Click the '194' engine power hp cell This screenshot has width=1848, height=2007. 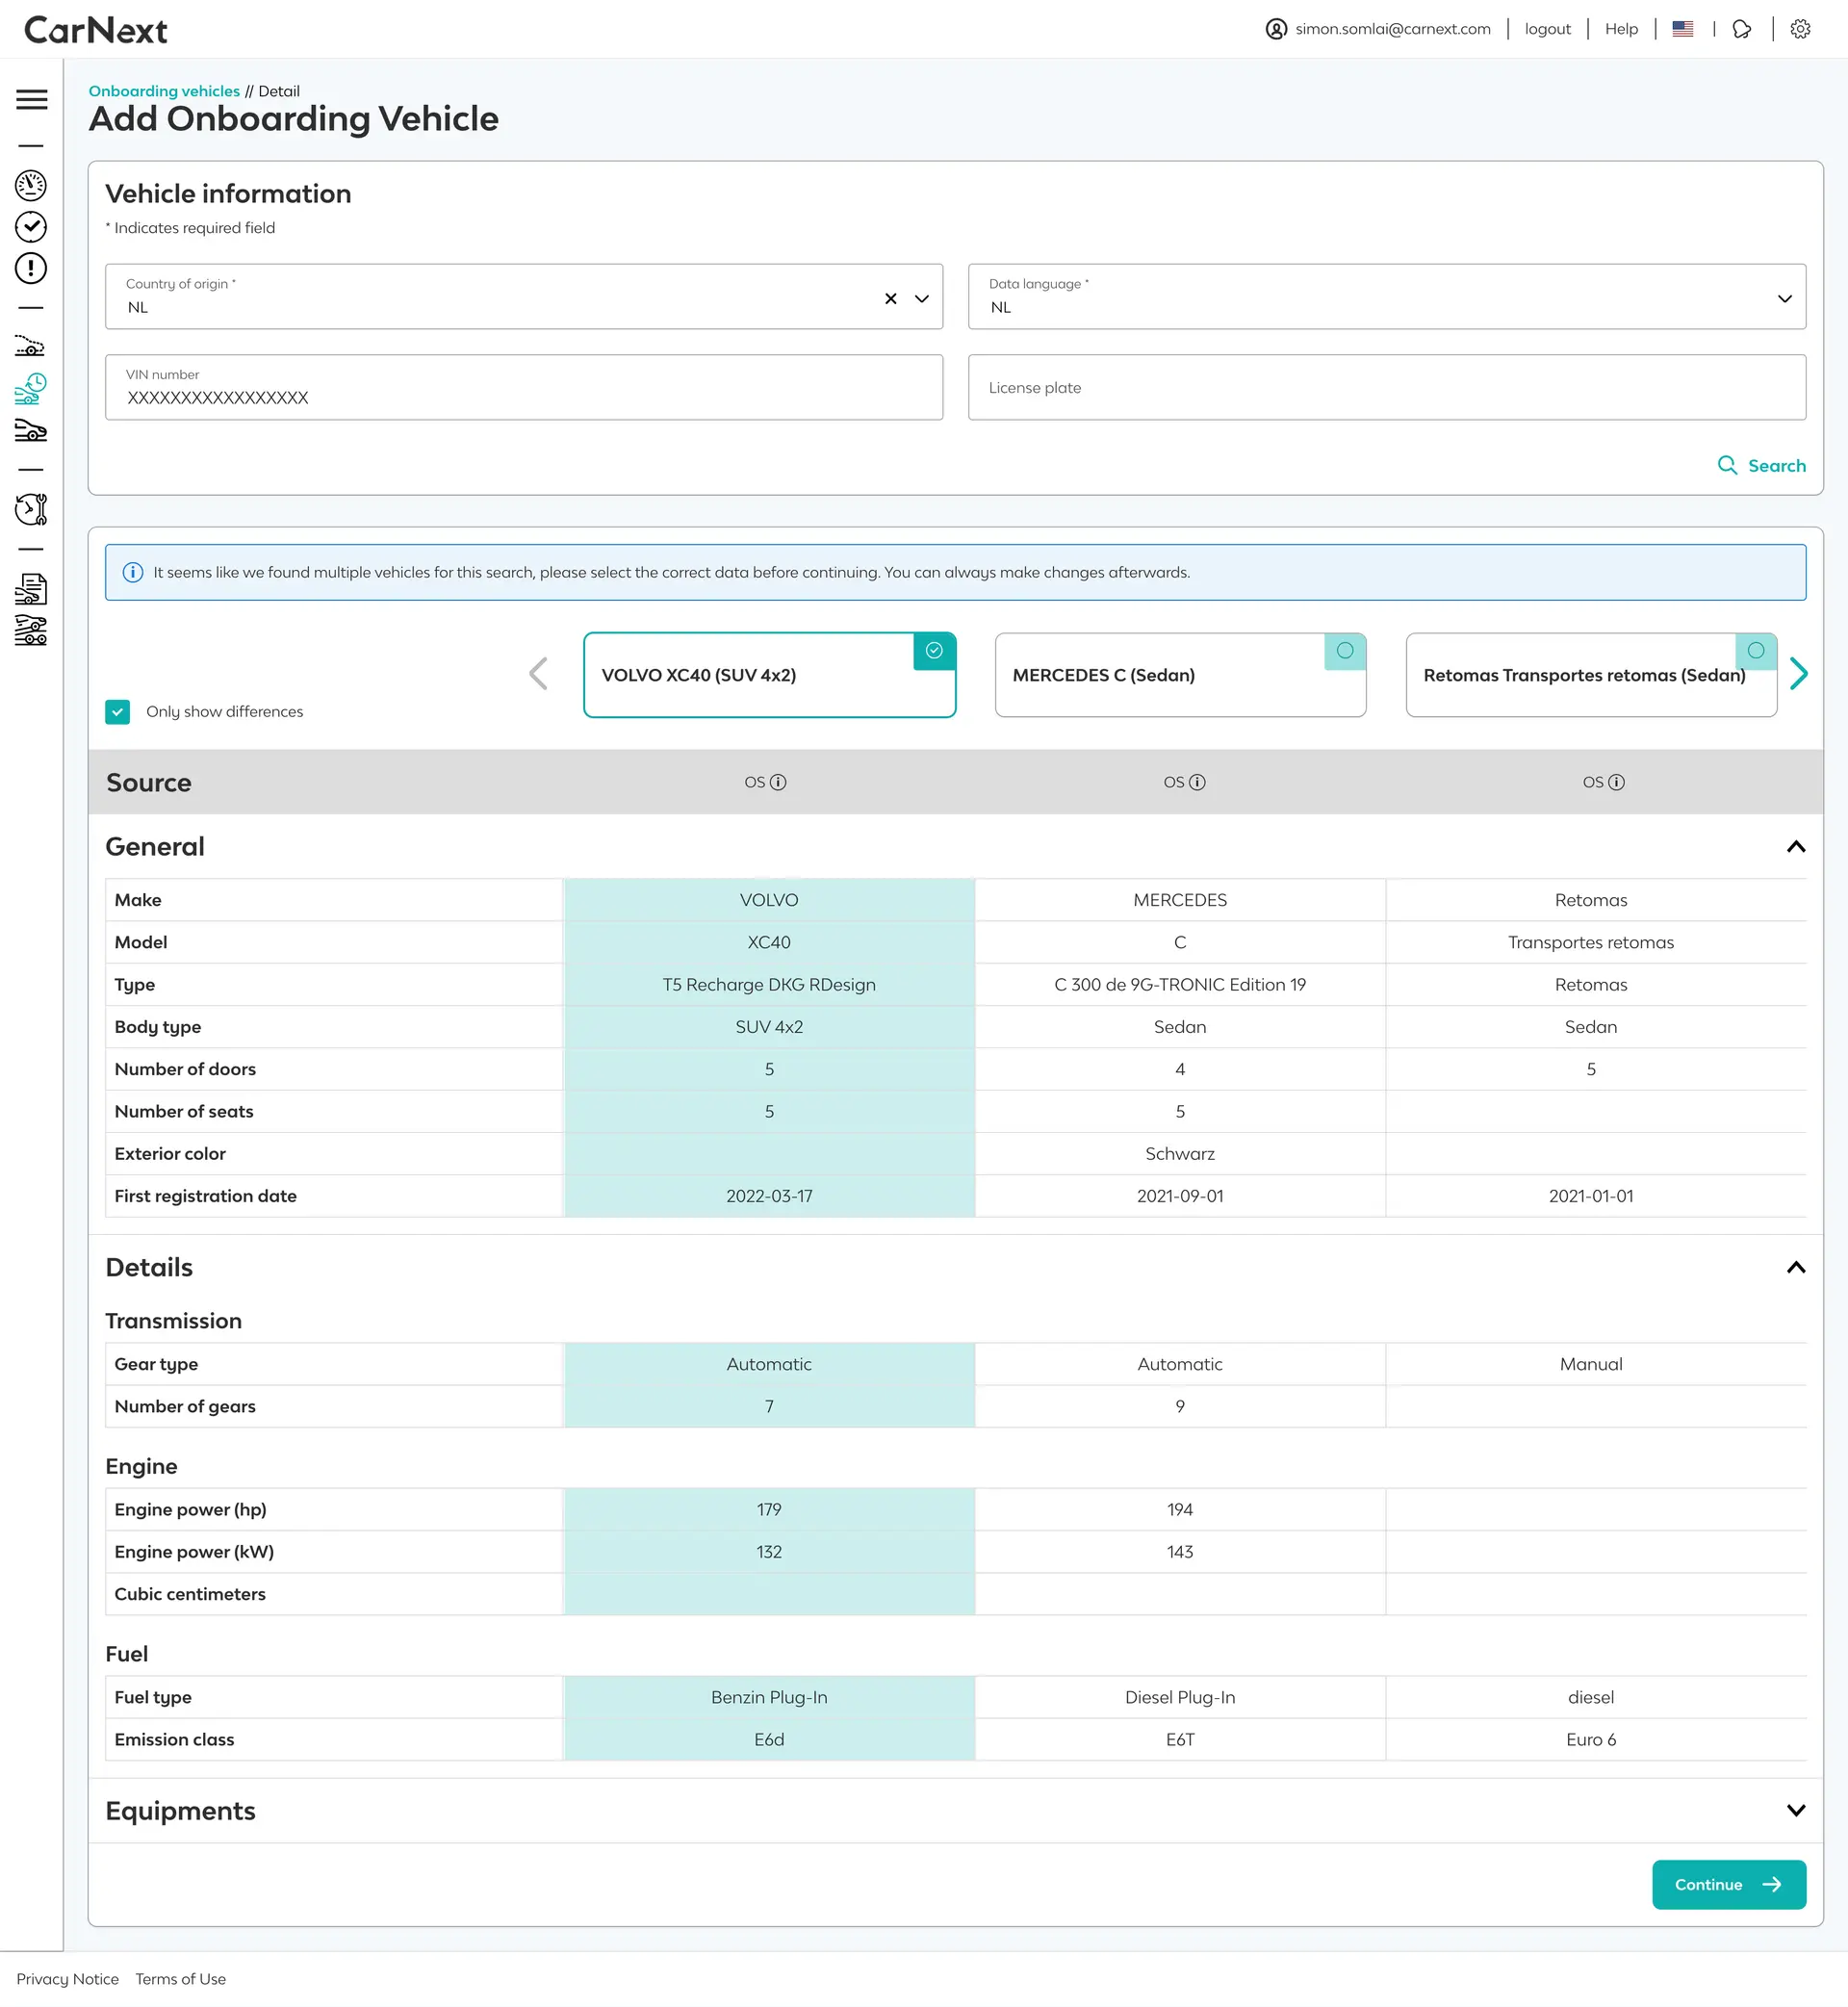(x=1180, y=1509)
